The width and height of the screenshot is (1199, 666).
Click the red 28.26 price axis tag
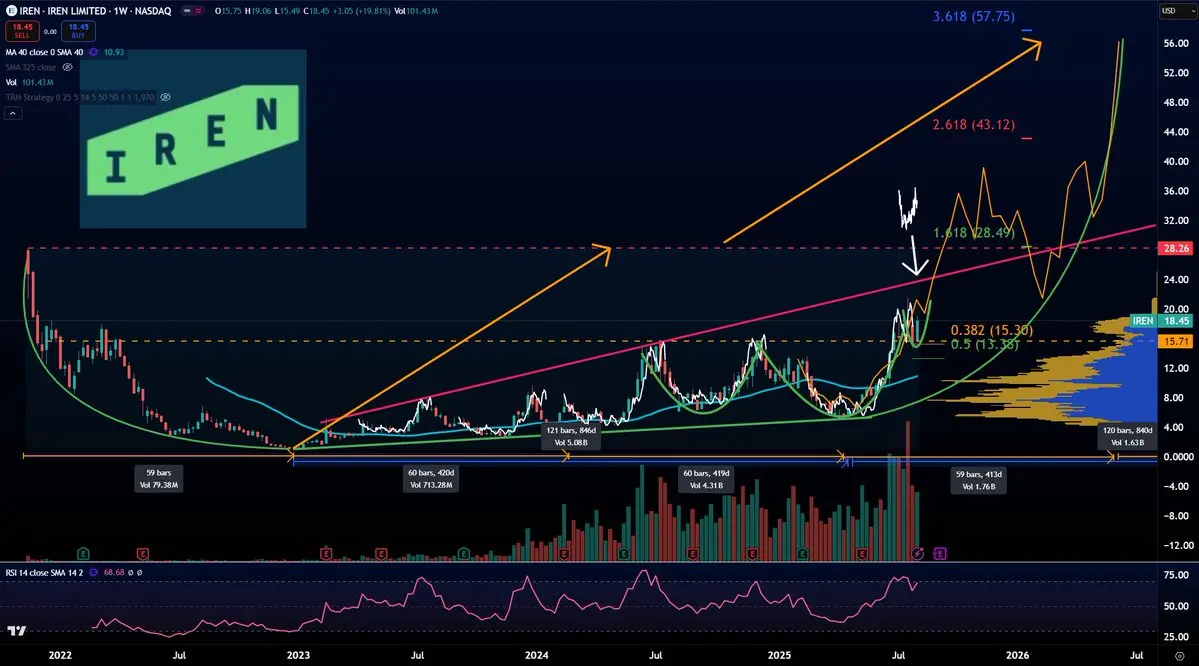[x=1175, y=249]
